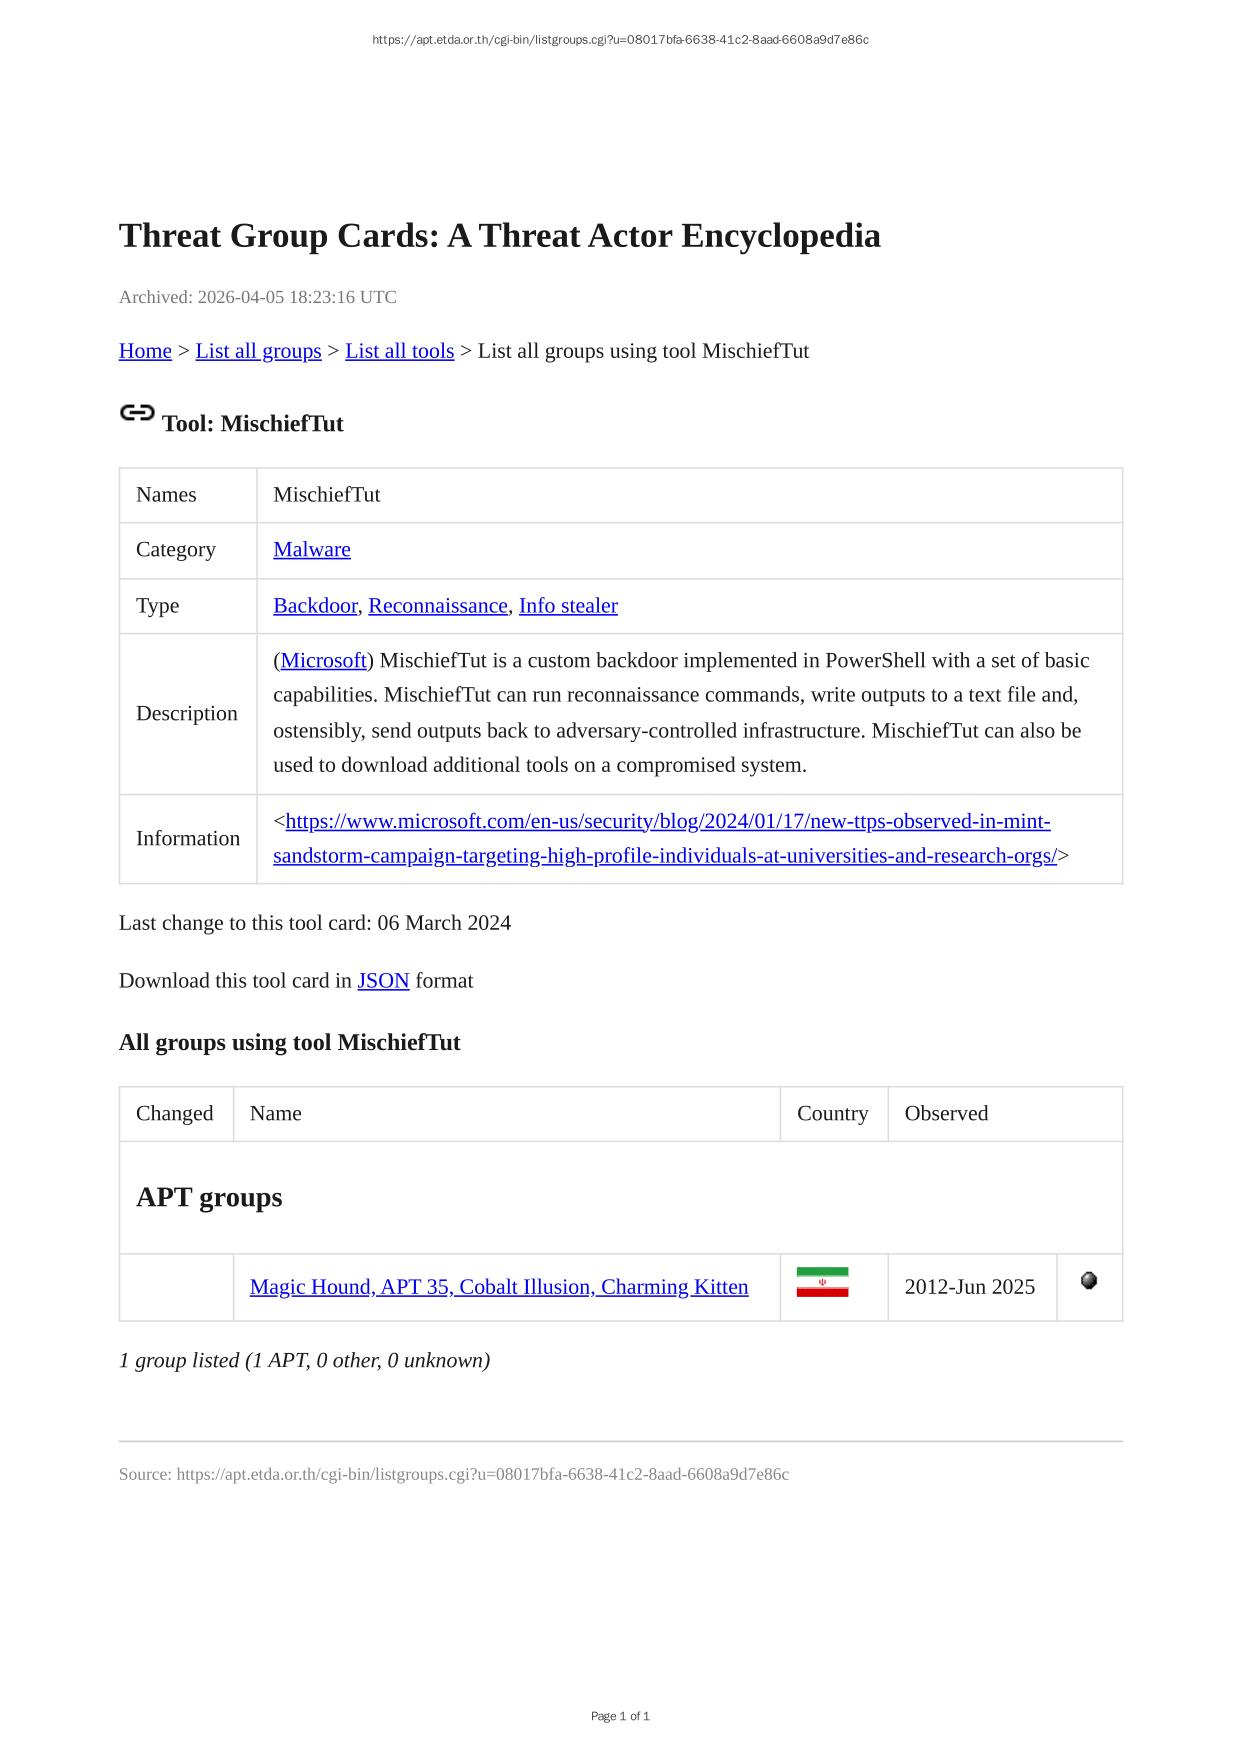This screenshot has height=1756, width=1242.
Task: Open List all tools breadcrumb
Action: point(399,351)
